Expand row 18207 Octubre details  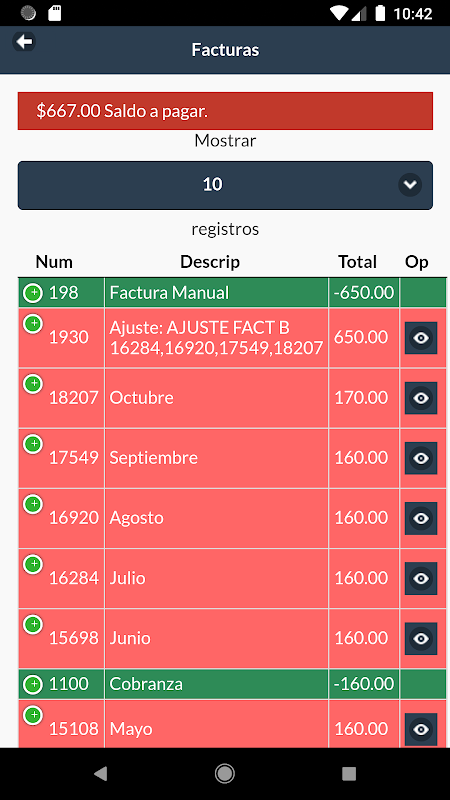(33, 384)
